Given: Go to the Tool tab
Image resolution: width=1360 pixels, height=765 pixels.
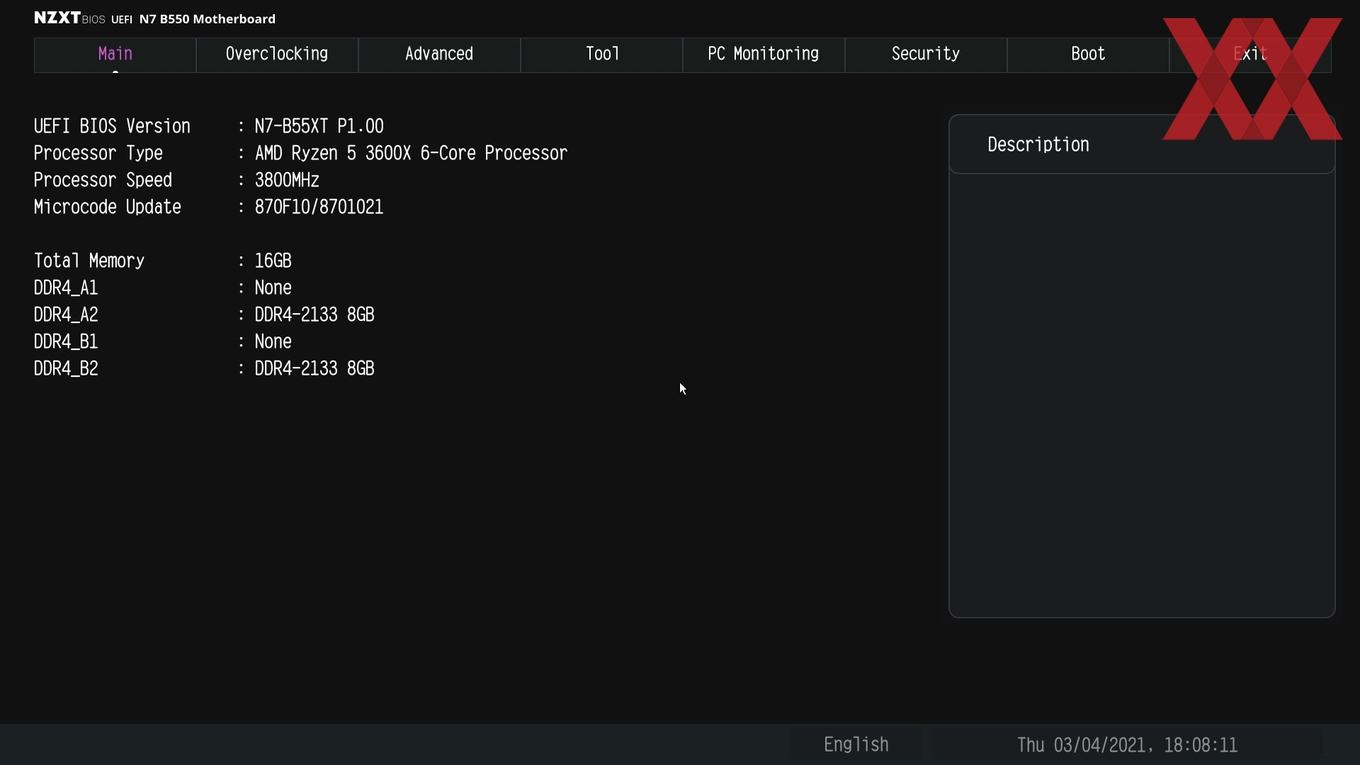Looking at the screenshot, I should tap(602, 54).
